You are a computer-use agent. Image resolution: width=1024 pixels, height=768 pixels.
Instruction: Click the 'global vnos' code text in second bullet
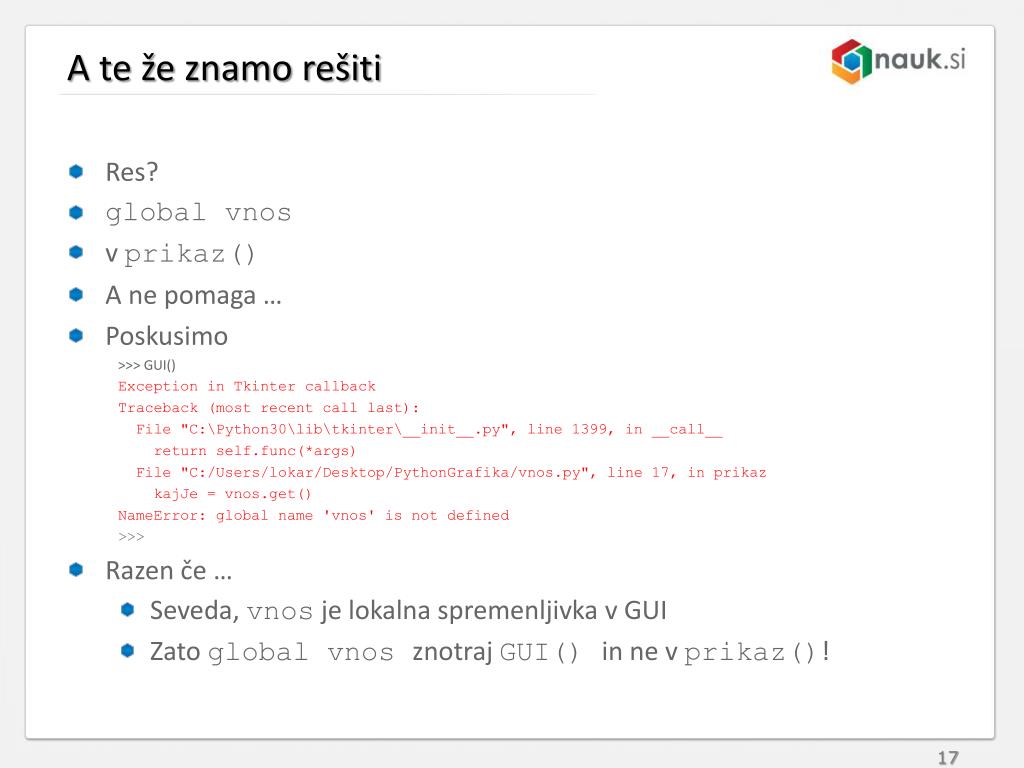(199, 213)
